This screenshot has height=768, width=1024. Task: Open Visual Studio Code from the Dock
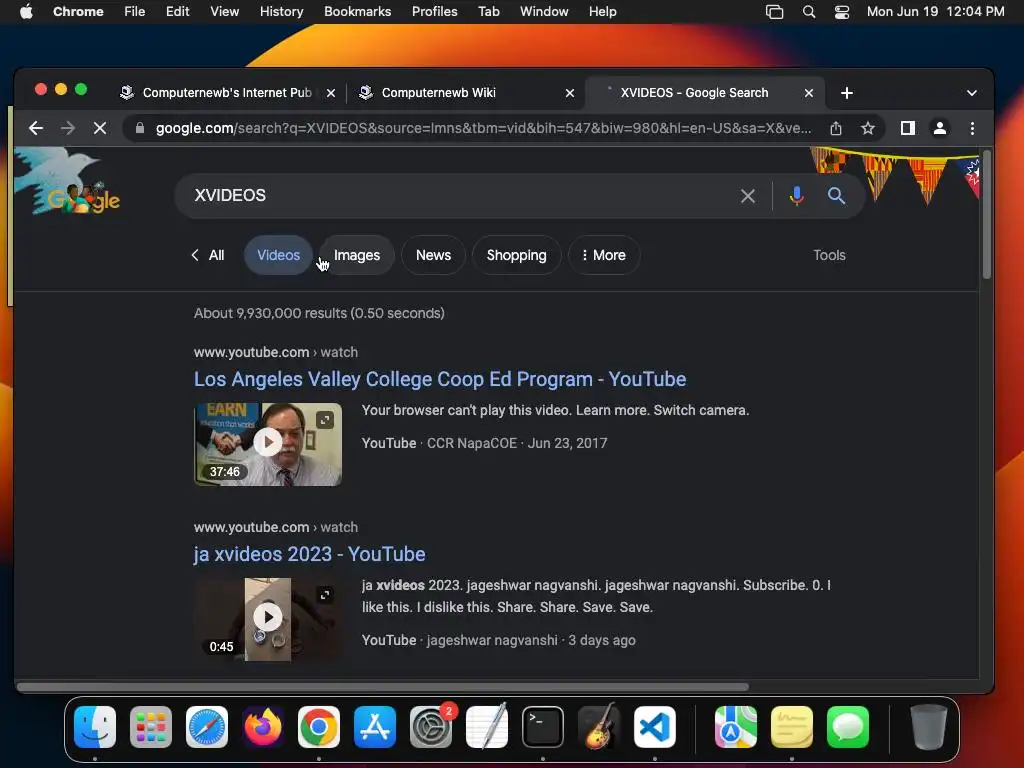(654, 726)
